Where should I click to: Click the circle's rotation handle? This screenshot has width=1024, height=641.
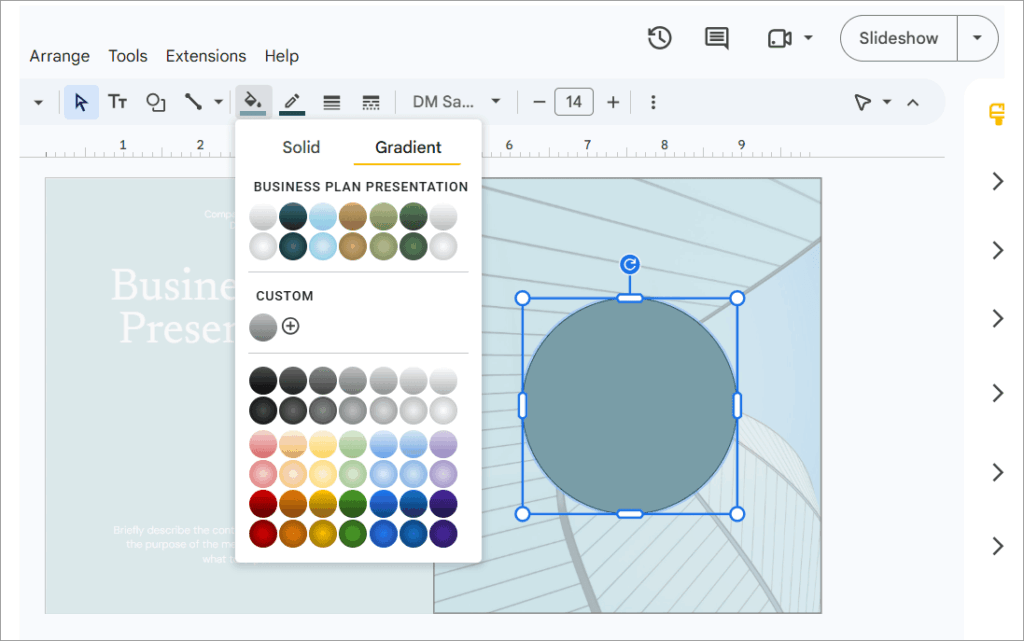[630, 264]
